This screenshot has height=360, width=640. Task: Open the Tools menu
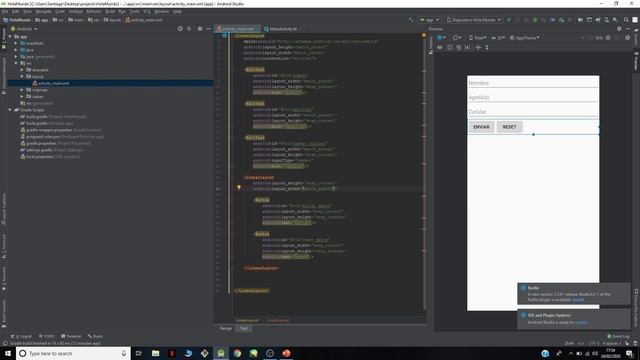click(x=134, y=11)
